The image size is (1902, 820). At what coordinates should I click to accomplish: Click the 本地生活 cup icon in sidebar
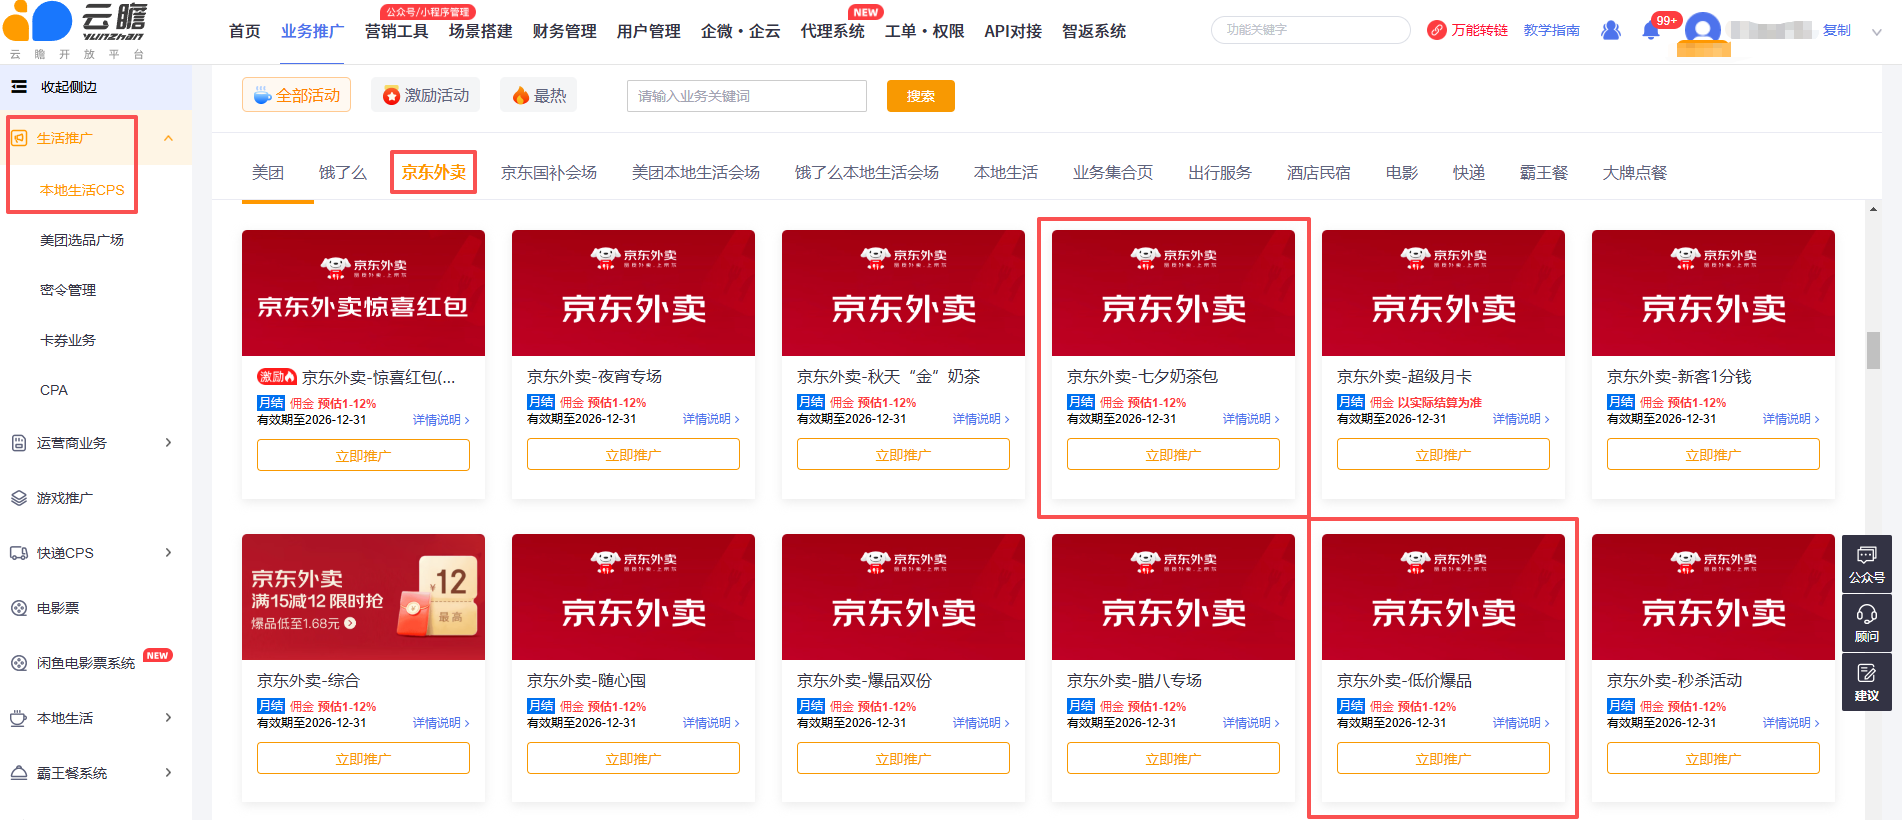tap(19, 718)
